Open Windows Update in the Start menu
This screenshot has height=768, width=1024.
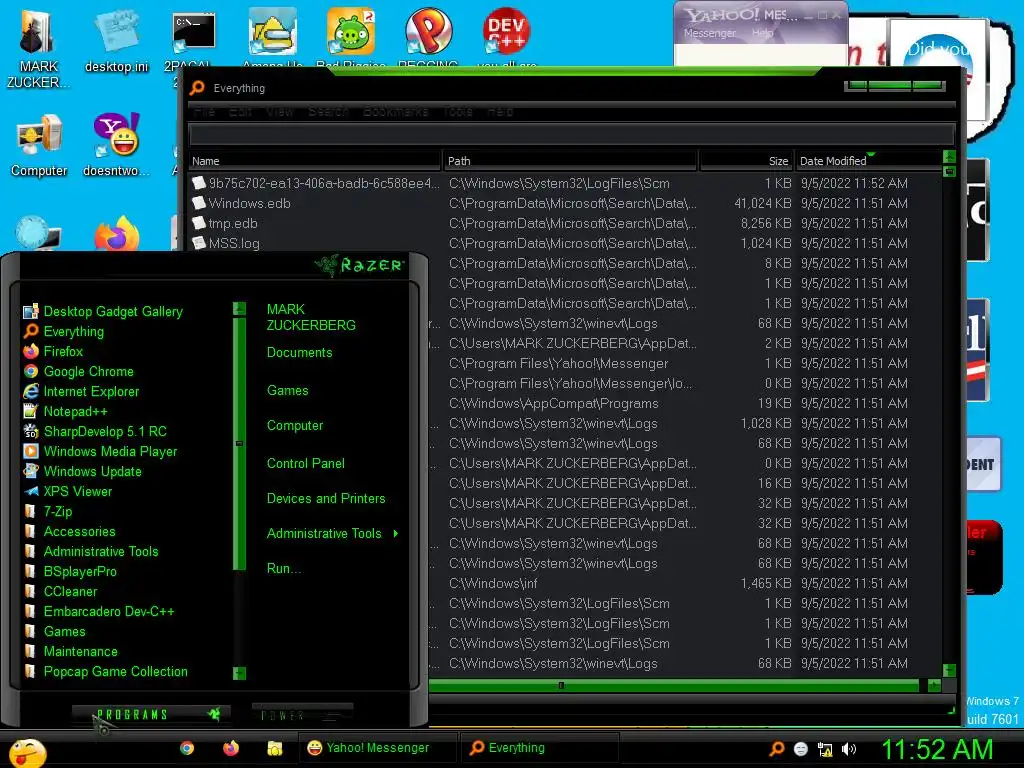click(x=82, y=472)
